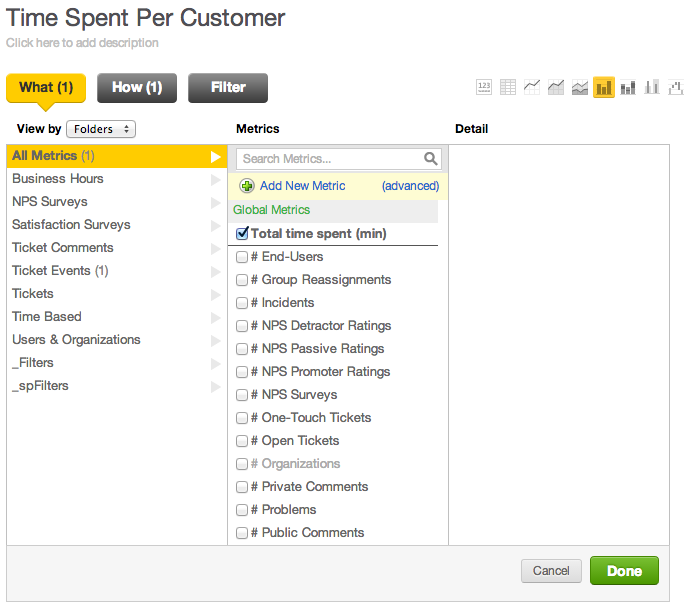Uncheck Total time spent (min) metric
Viewport: 688px width, 608px height.
(242, 233)
